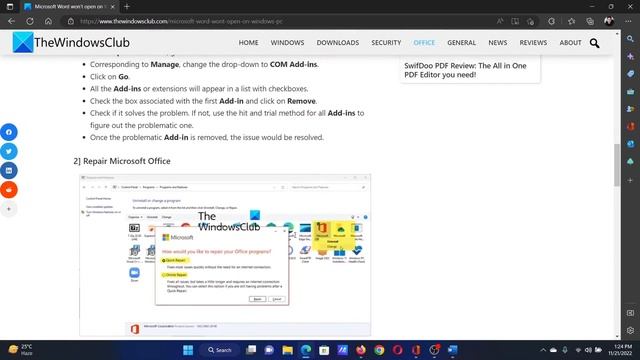This screenshot has width=640, height=360.
Task: View site info via the lock icon
Action: (71, 21)
